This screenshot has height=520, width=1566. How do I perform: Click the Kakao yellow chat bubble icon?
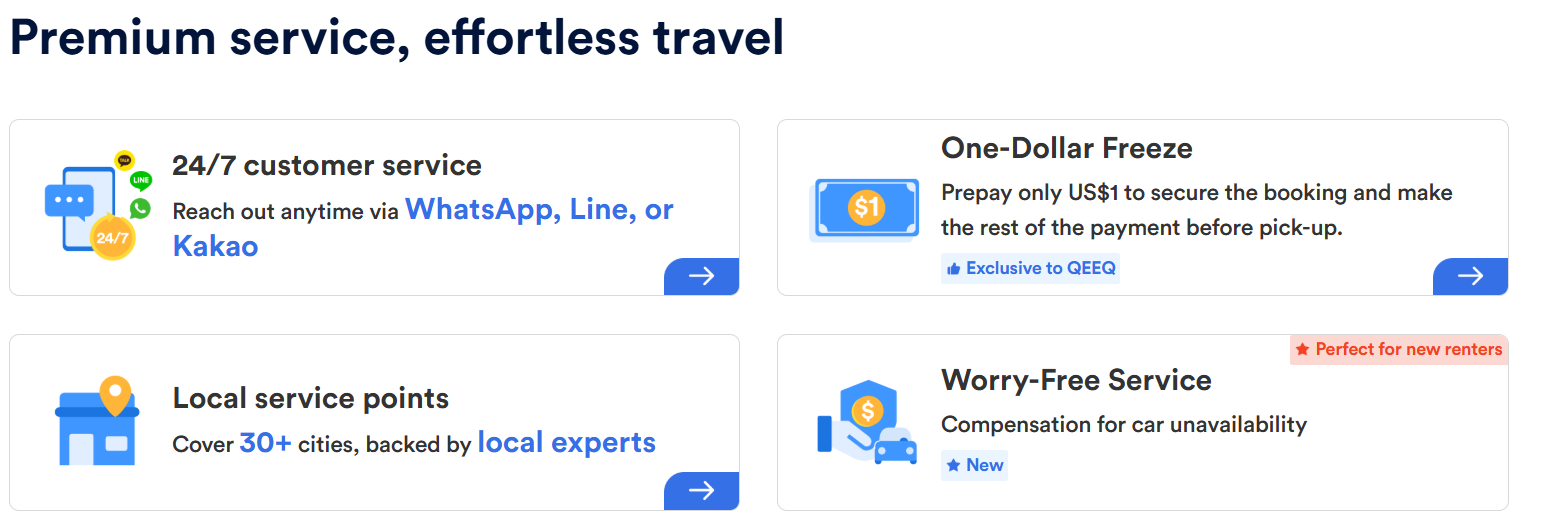[x=124, y=159]
